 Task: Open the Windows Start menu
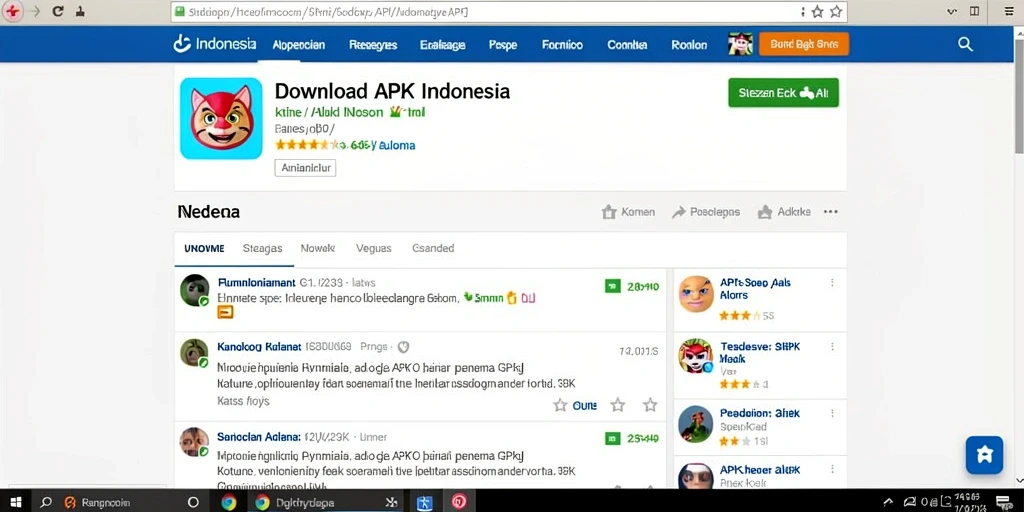click(x=16, y=502)
